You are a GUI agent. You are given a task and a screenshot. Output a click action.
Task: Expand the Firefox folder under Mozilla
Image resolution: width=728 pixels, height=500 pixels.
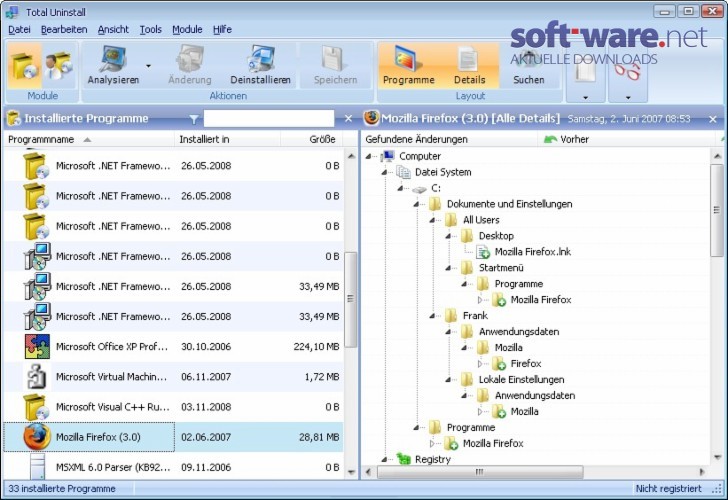click(x=480, y=364)
